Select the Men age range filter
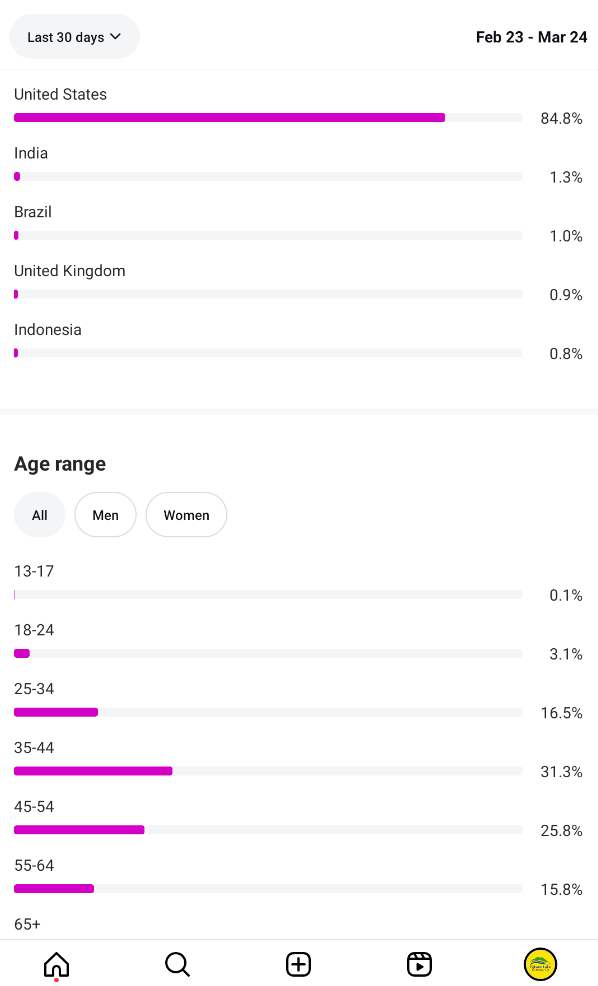 [105, 515]
